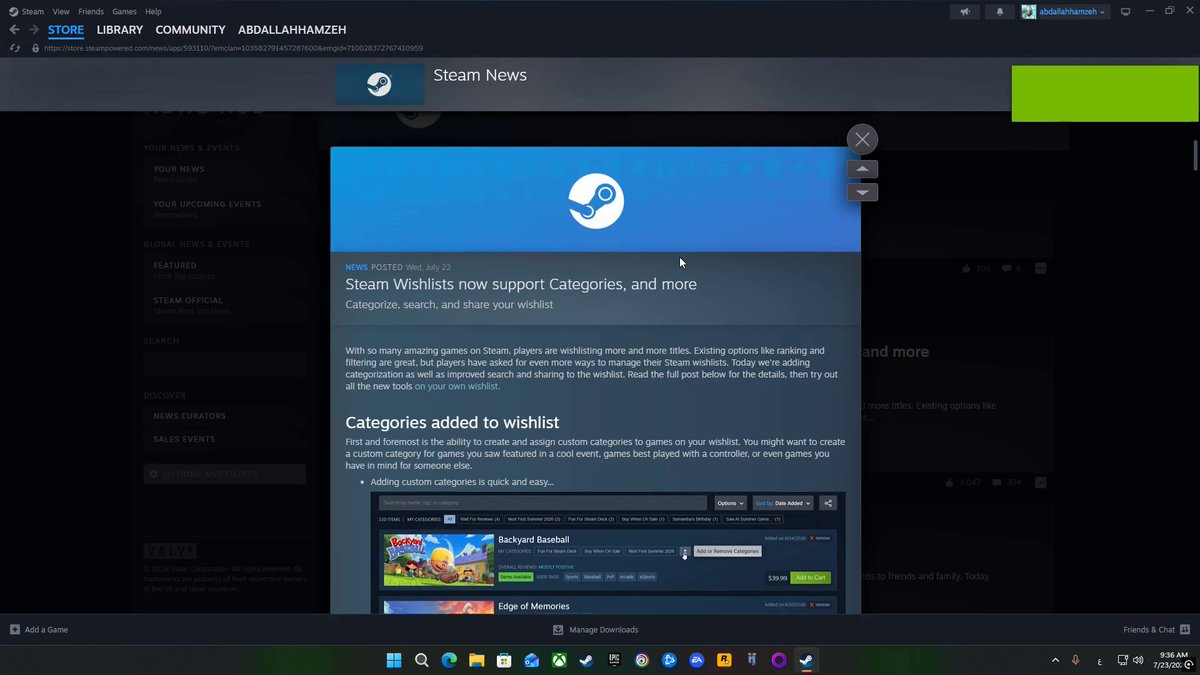Click Add a Game at bottom left
The width and height of the screenshot is (1200, 675).
(39, 630)
